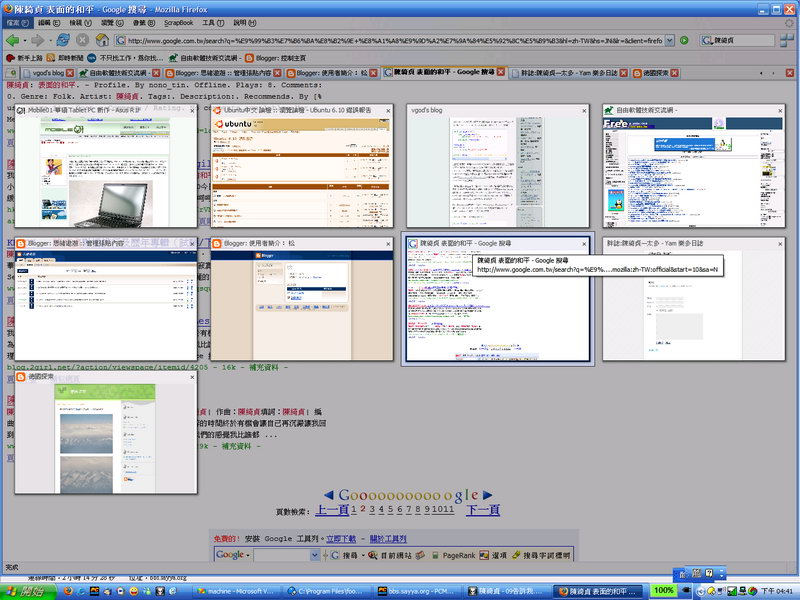Screen dimensions: 800x600
Task: Reload the page with the refresh icon
Action: coord(63,40)
